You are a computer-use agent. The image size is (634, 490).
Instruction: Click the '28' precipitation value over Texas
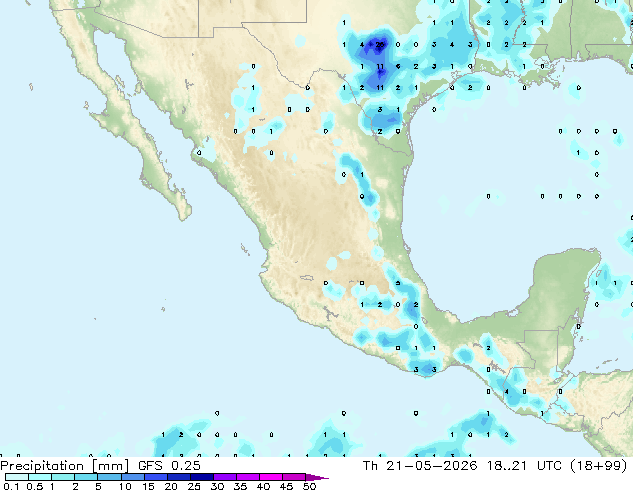380,44
